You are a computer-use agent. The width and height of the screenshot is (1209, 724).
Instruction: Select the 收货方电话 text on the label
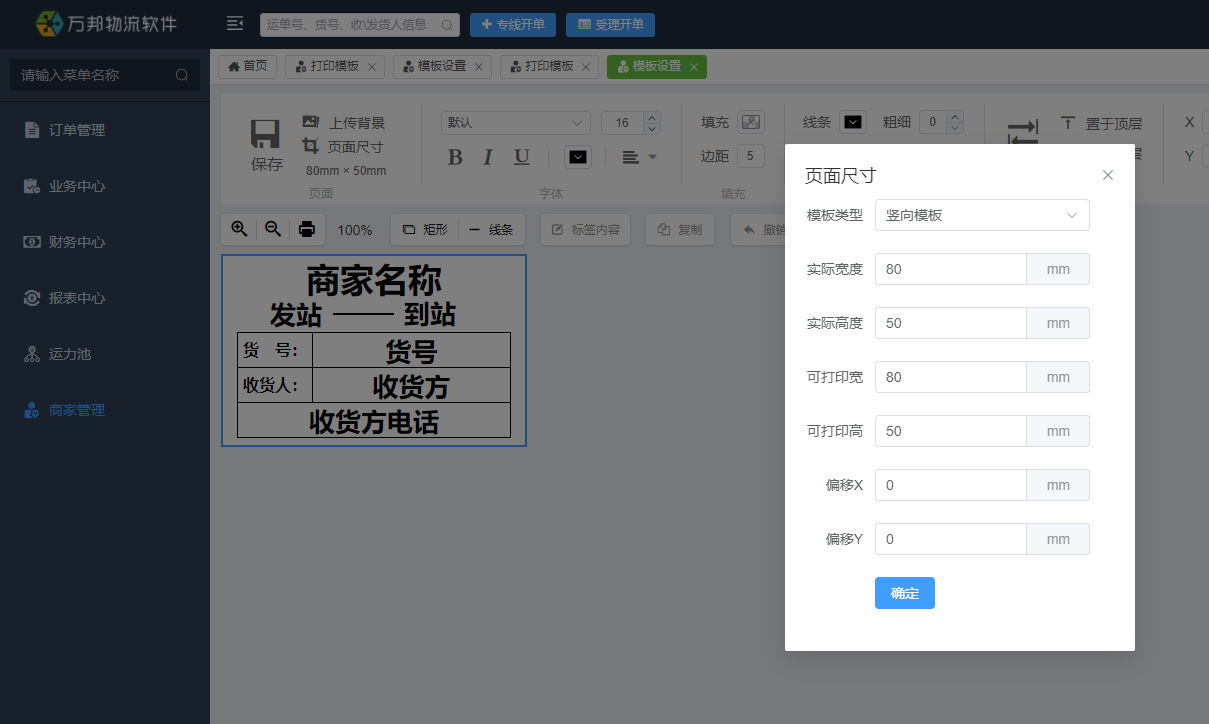(374, 421)
